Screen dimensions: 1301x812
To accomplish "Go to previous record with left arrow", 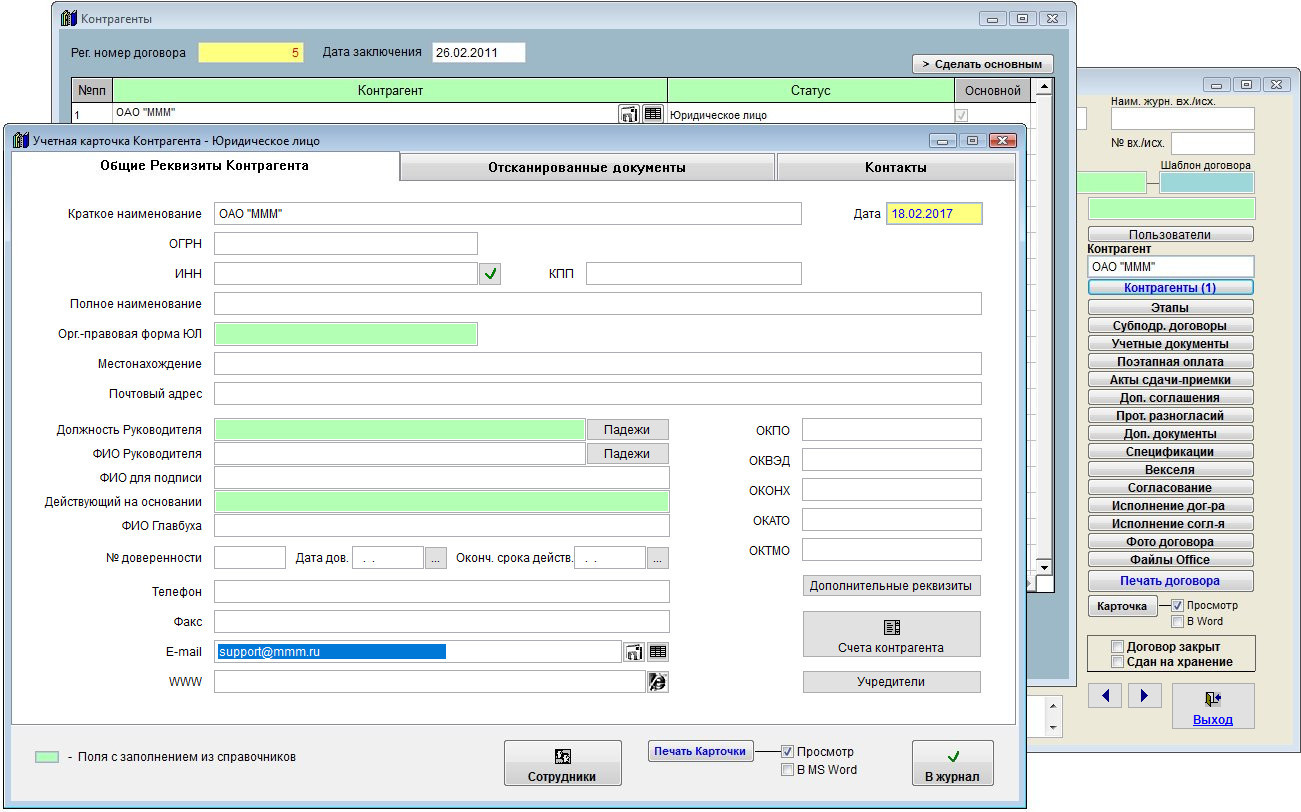I will (1105, 696).
